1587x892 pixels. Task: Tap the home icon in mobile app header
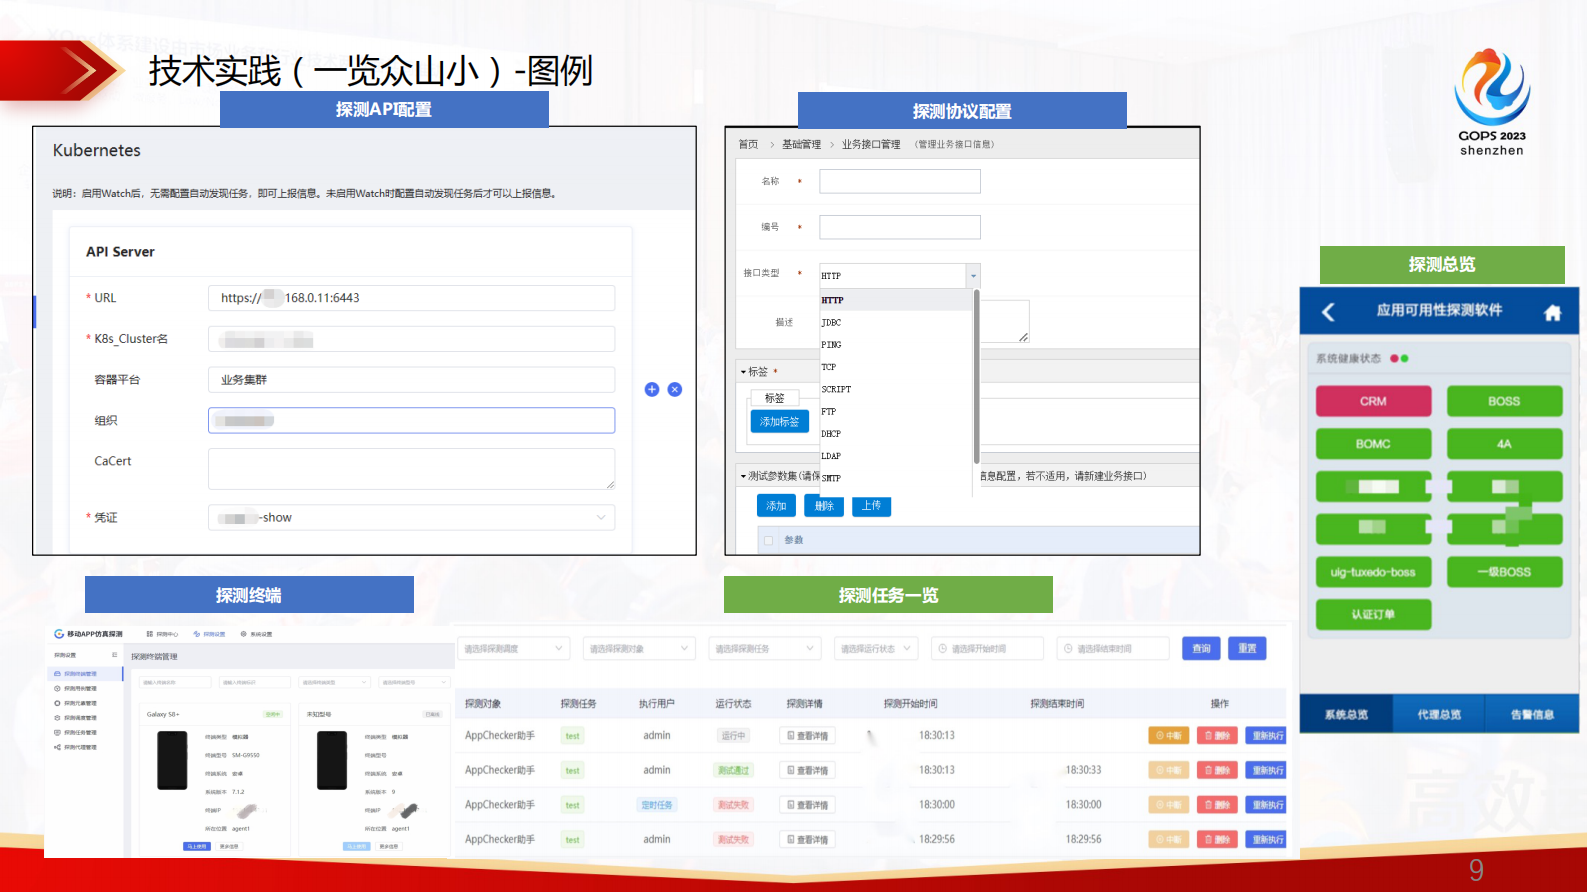(x=1552, y=313)
